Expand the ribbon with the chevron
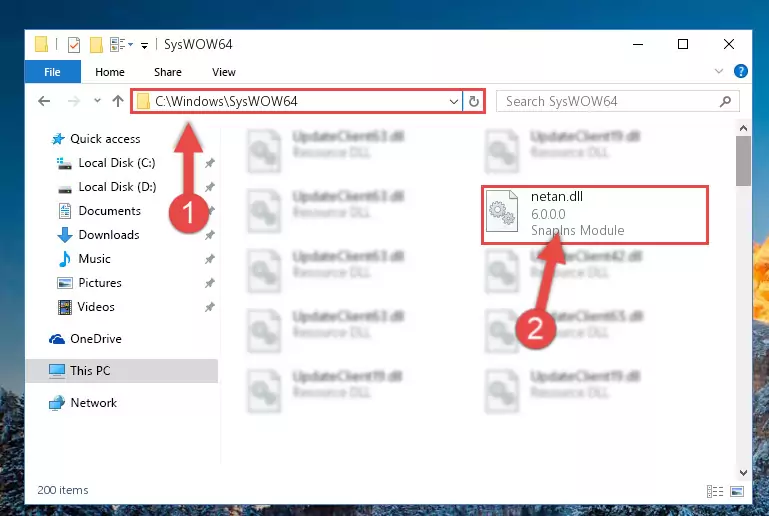 point(719,71)
